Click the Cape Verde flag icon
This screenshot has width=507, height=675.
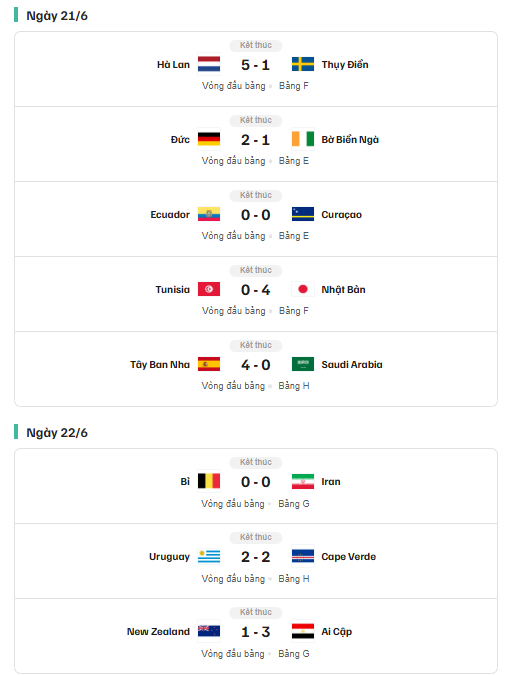(x=303, y=556)
